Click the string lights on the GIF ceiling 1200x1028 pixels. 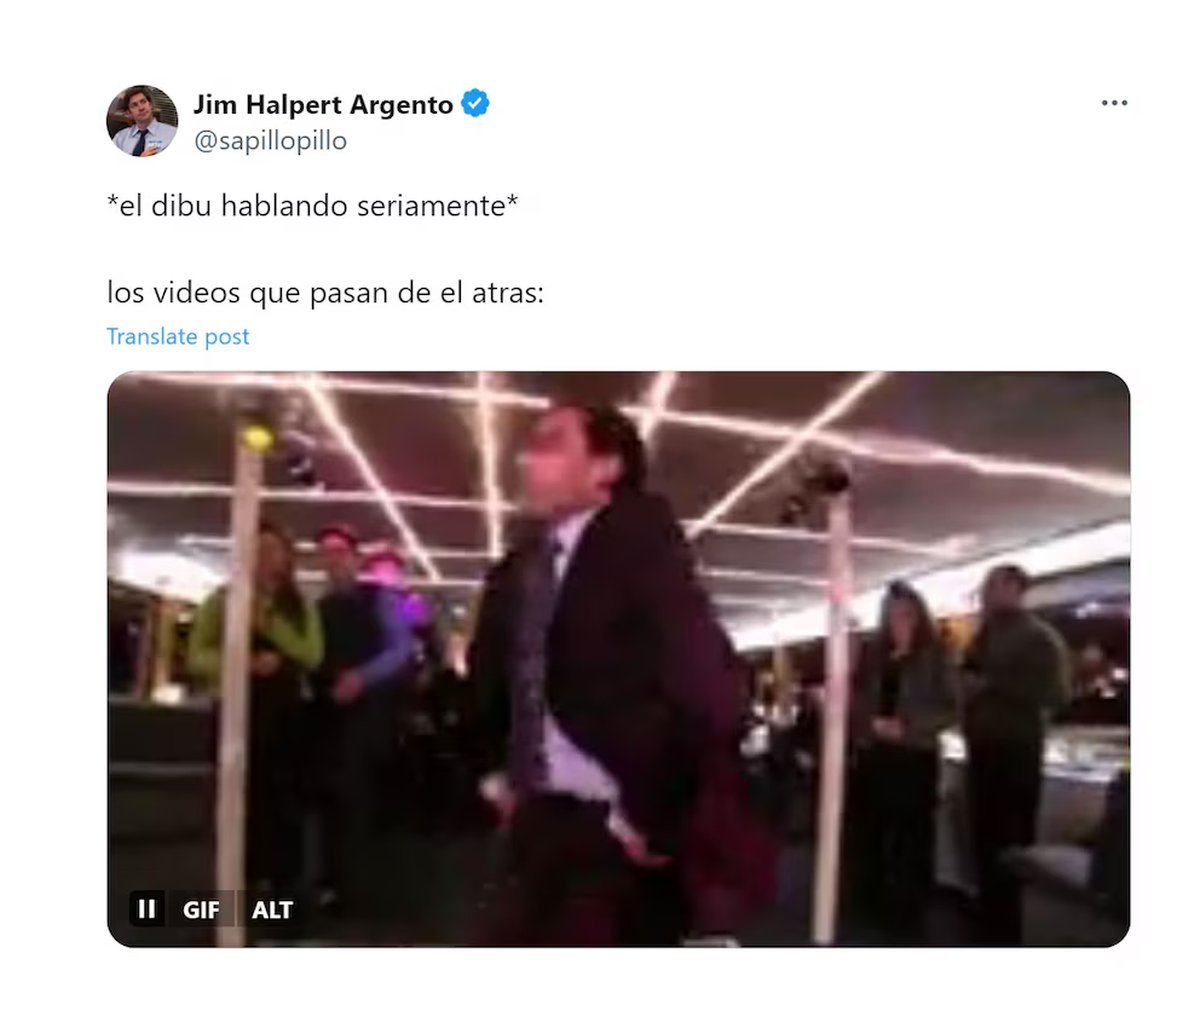pos(620,460)
